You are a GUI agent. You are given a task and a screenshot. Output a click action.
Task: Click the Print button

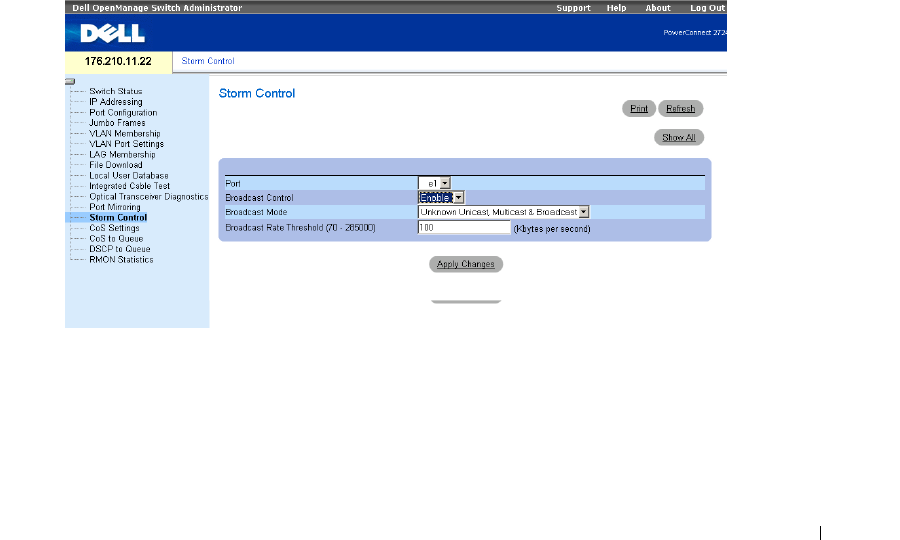639,108
